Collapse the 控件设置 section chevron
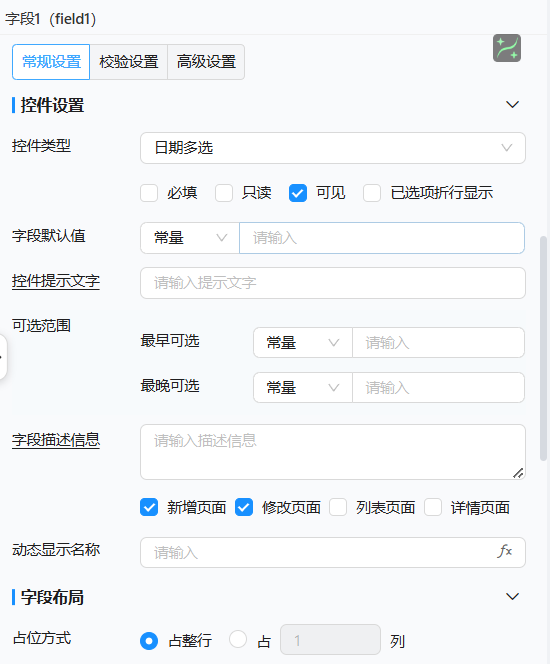550x664 pixels. pyautogui.click(x=512, y=105)
